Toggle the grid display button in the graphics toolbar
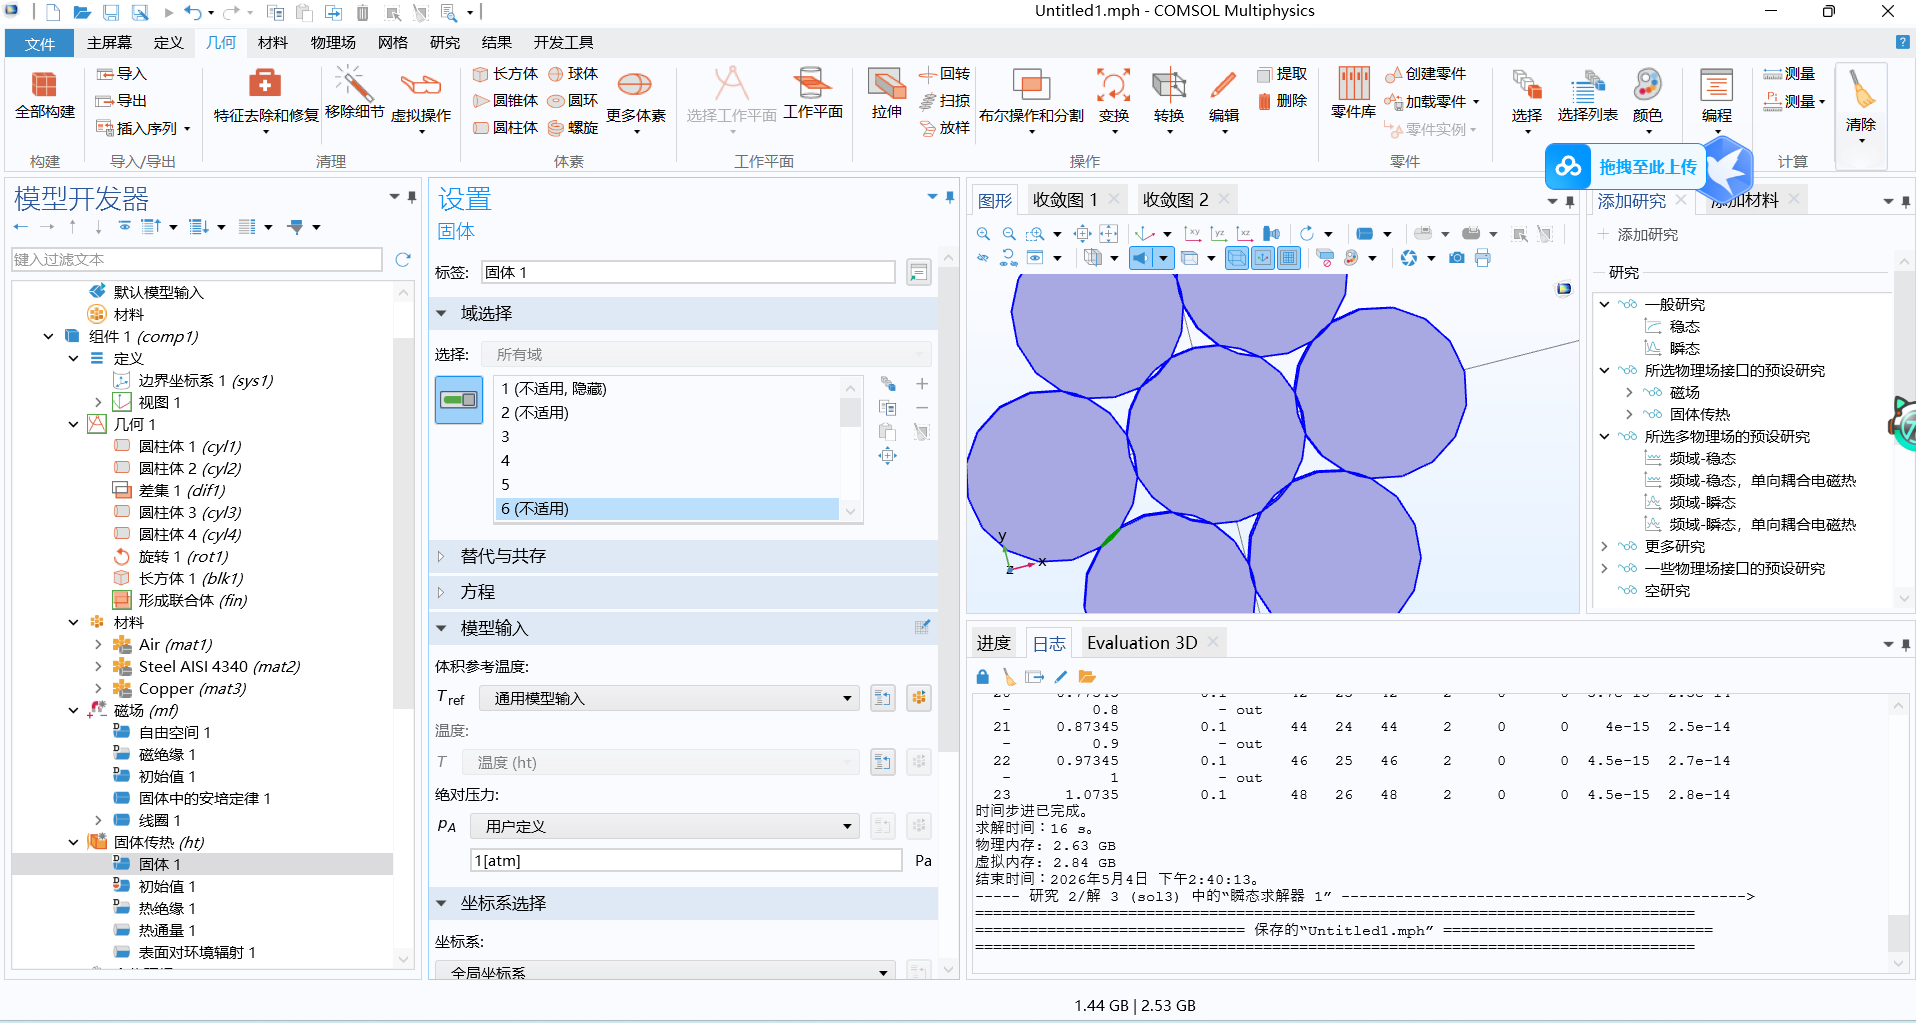The width and height of the screenshot is (1916, 1023). coord(1289,258)
